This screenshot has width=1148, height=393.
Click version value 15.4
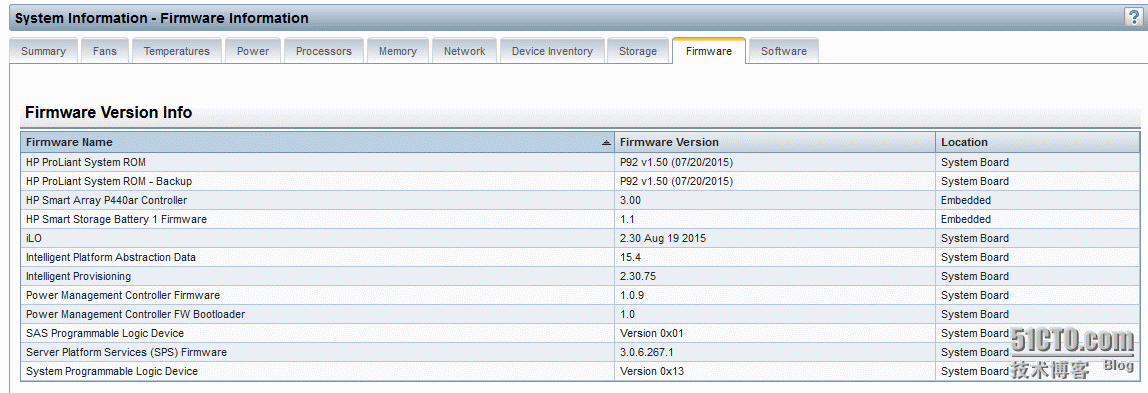pyautogui.click(x=630, y=257)
